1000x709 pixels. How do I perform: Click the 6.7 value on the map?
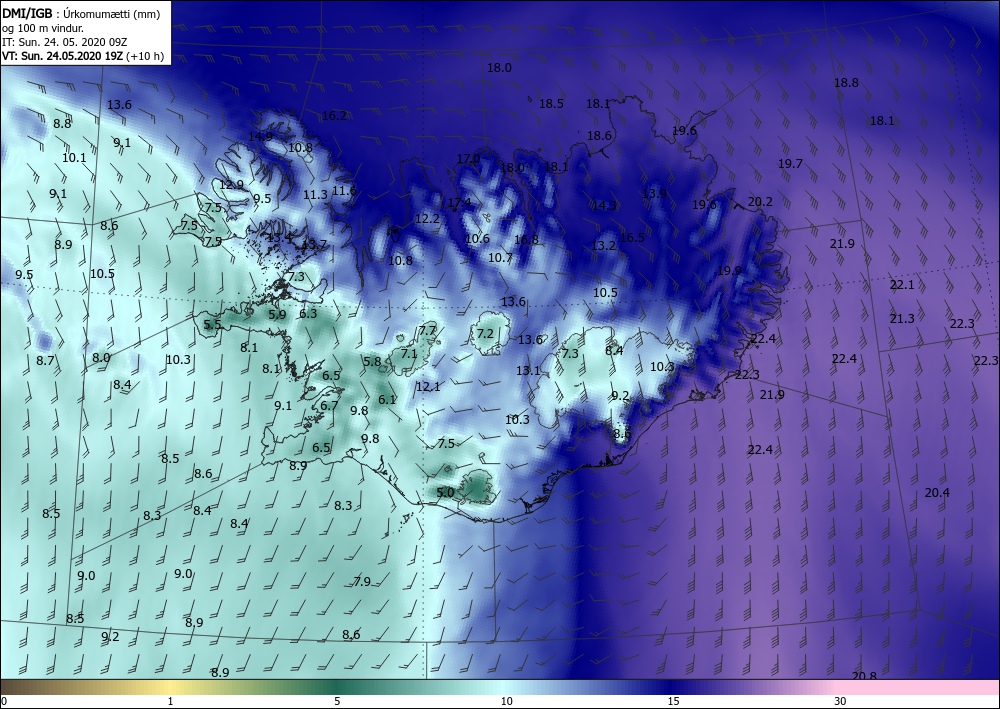(x=329, y=406)
